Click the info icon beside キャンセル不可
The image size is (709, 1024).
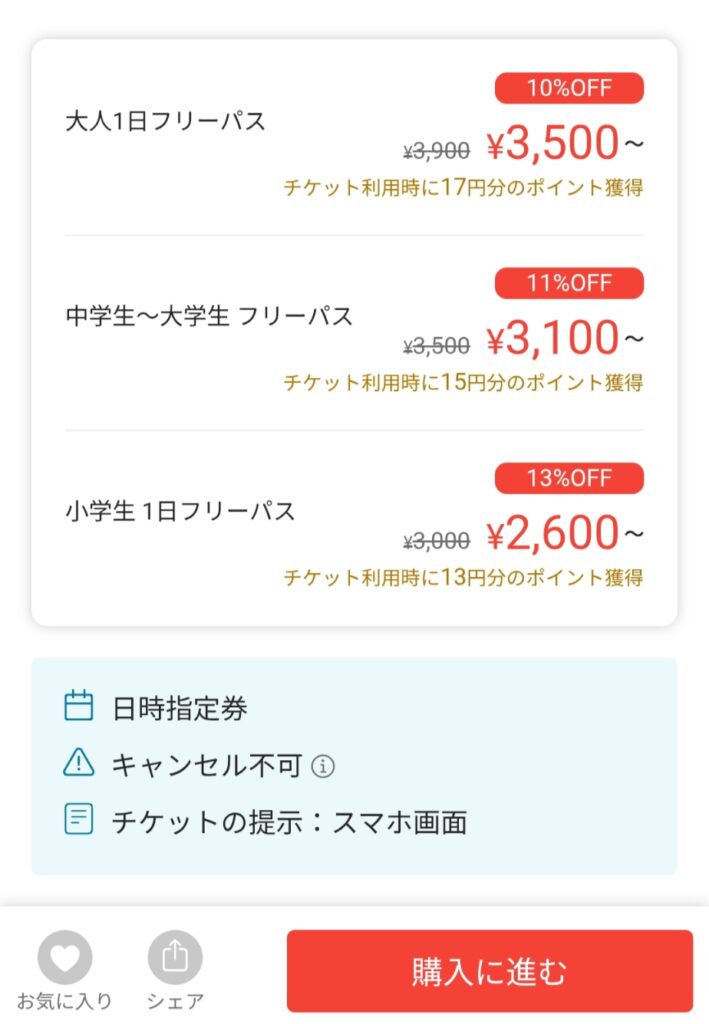click(x=323, y=767)
